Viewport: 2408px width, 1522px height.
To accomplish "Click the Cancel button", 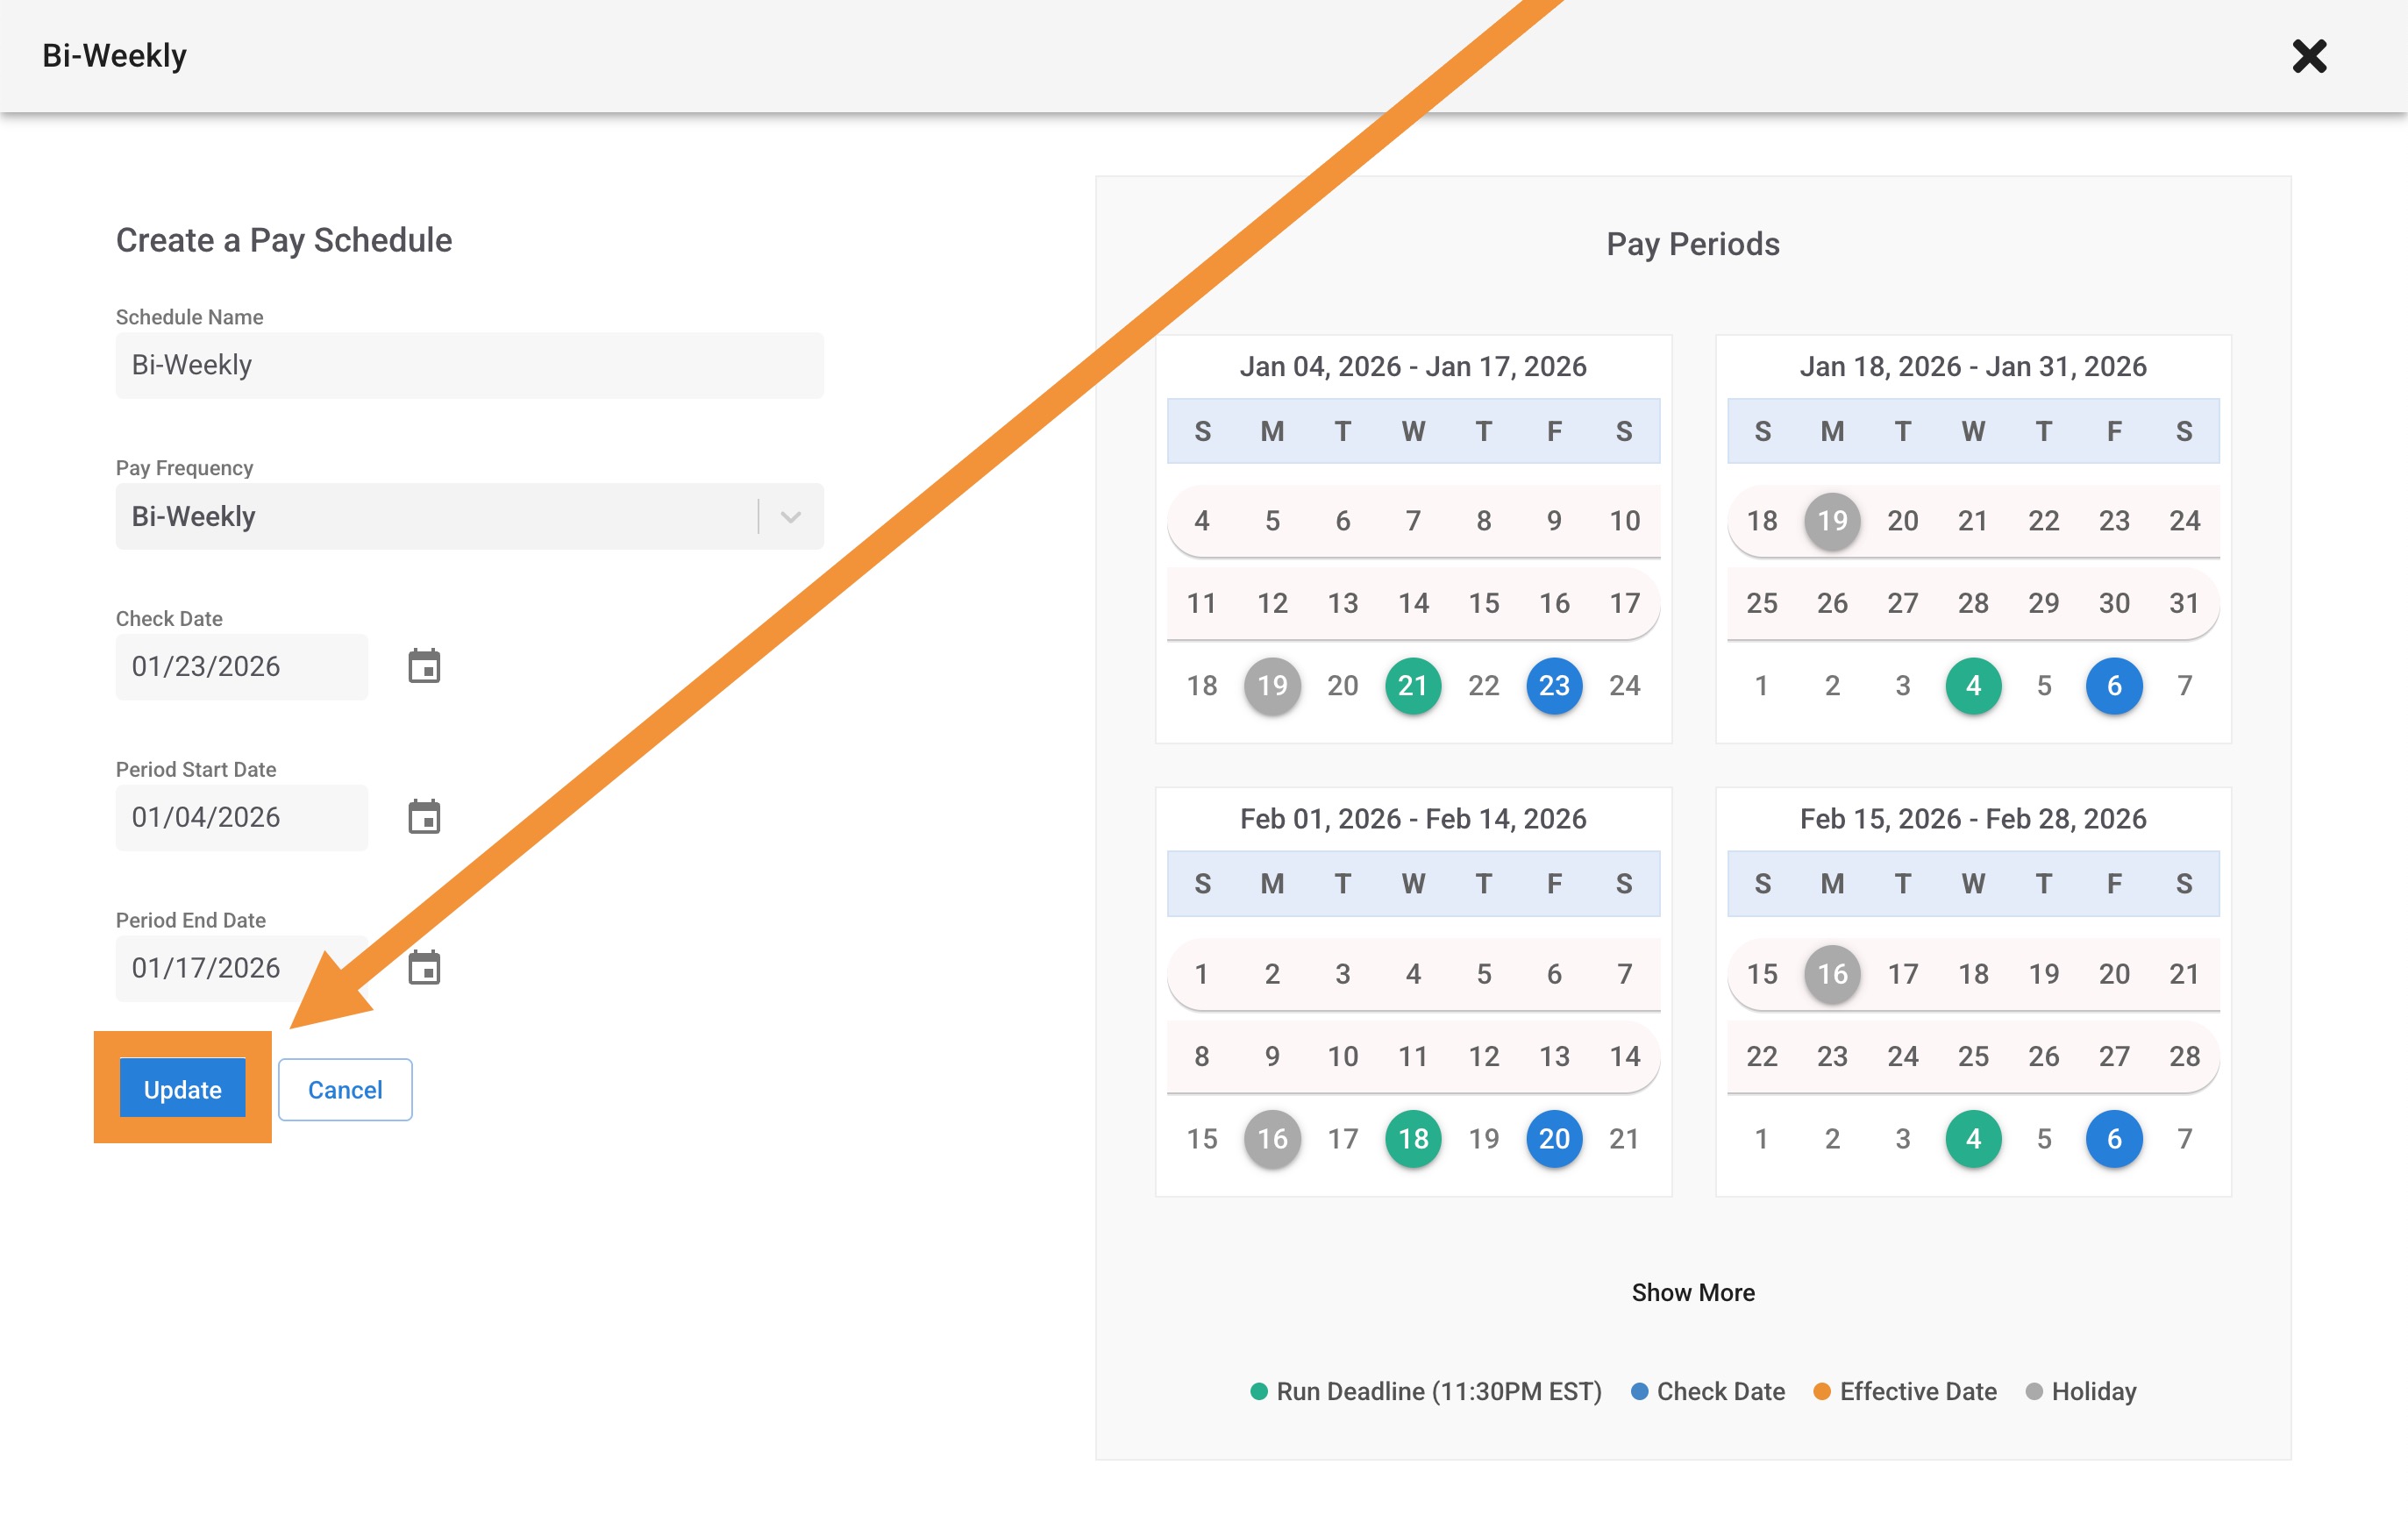I will [x=345, y=1089].
